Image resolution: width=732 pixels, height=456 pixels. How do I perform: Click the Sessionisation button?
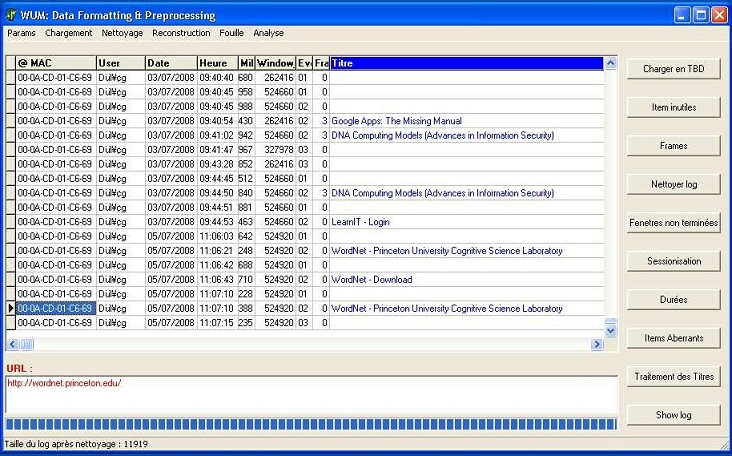[x=673, y=261]
